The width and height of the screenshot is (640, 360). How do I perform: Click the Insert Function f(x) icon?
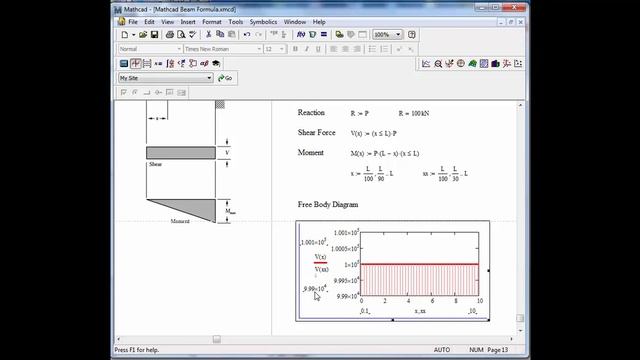pyautogui.click(x=301, y=35)
